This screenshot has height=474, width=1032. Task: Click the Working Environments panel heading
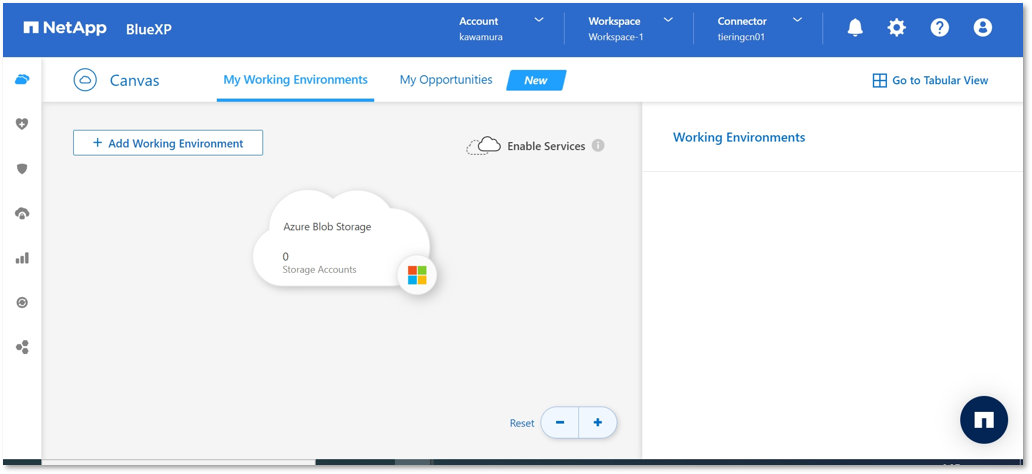point(738,138)
